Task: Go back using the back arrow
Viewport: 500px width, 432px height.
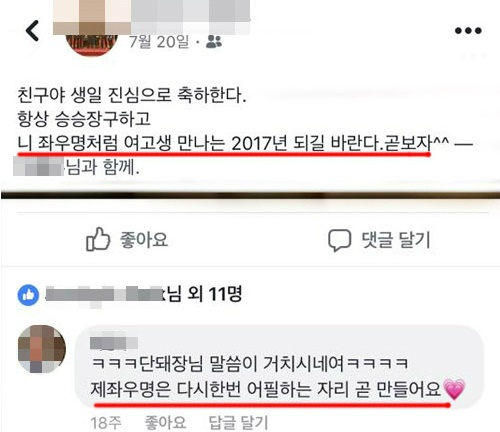Action: 32,31
